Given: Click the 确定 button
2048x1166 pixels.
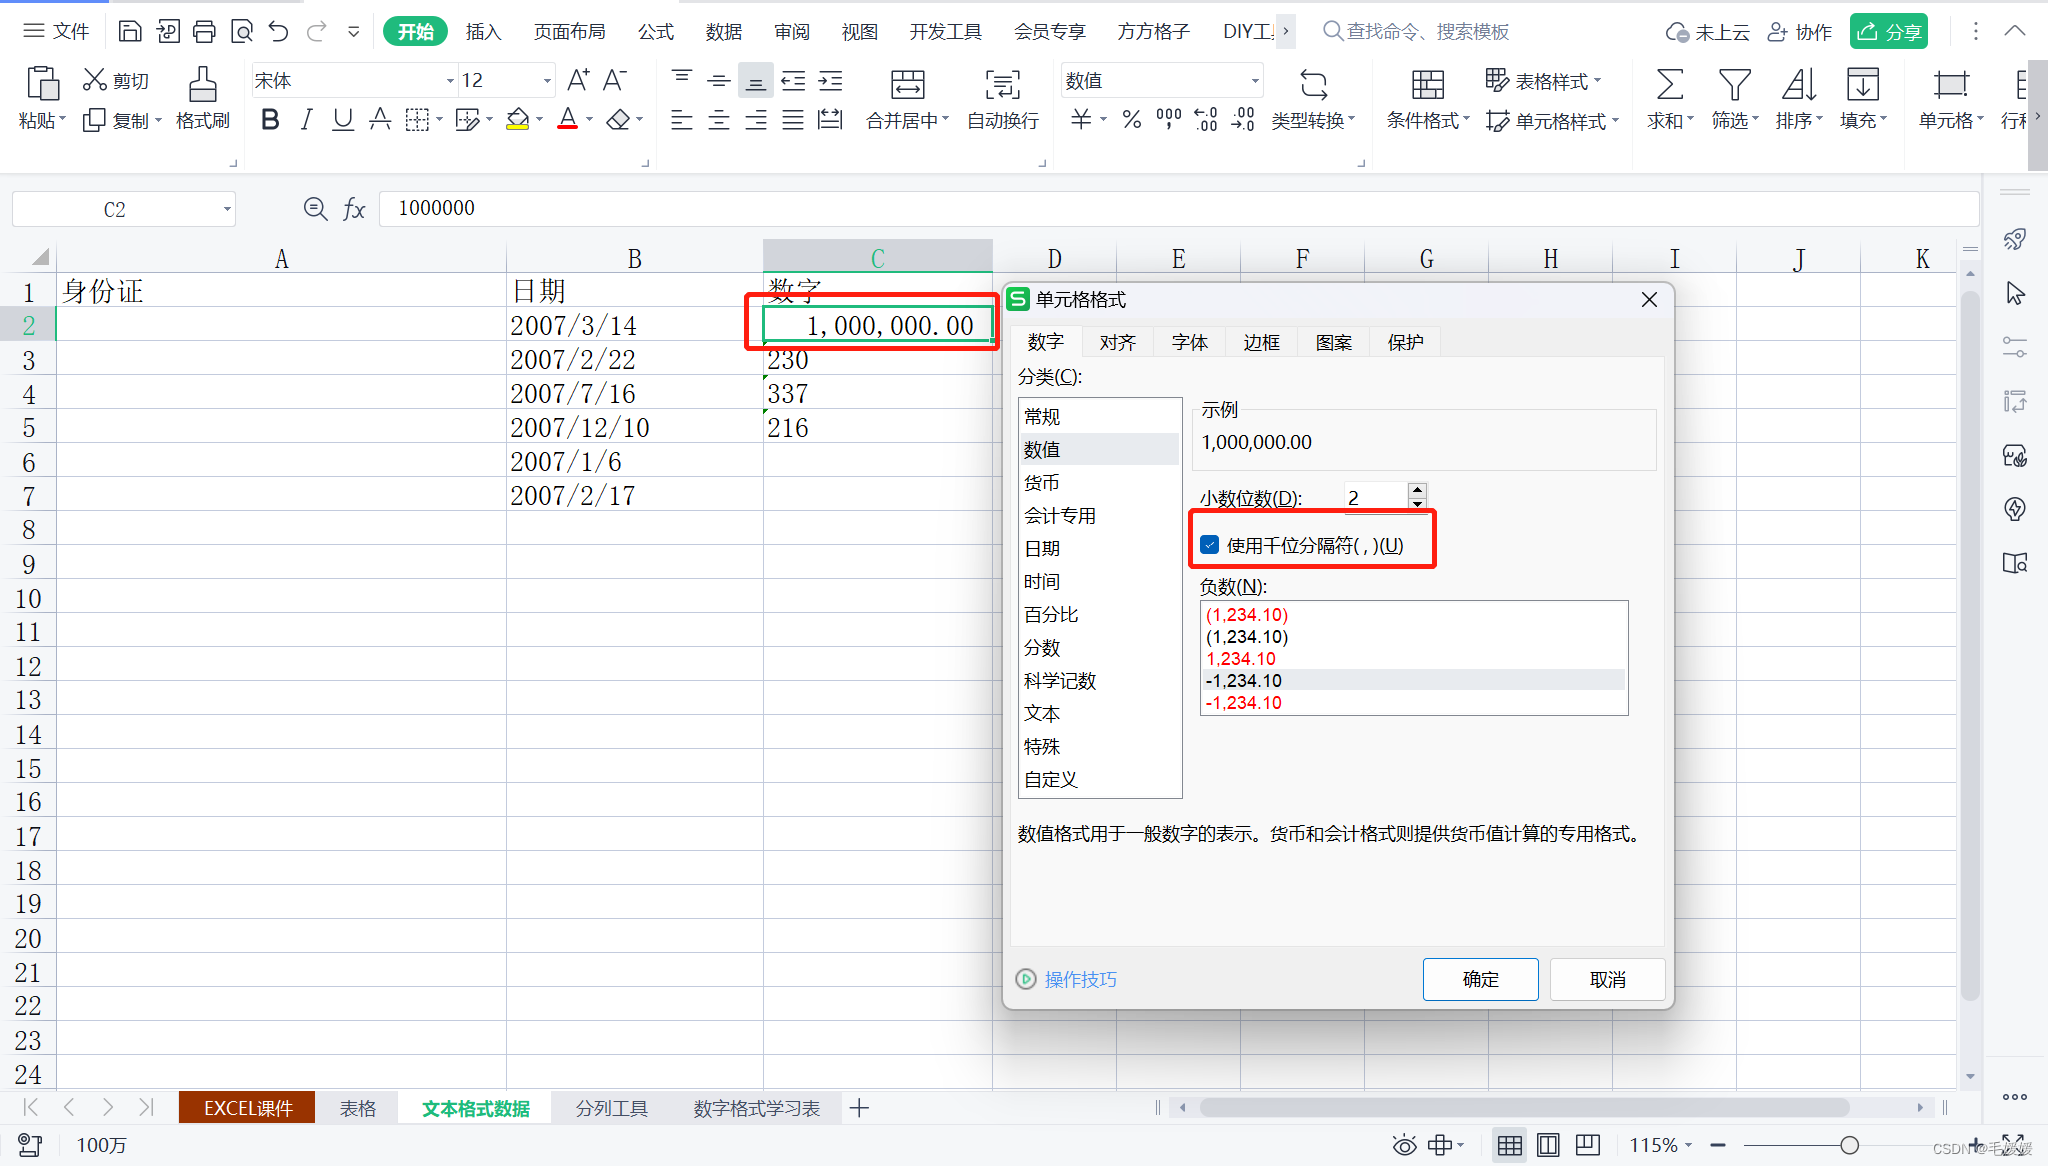Looking at the screenshot, I should 1480,979.
